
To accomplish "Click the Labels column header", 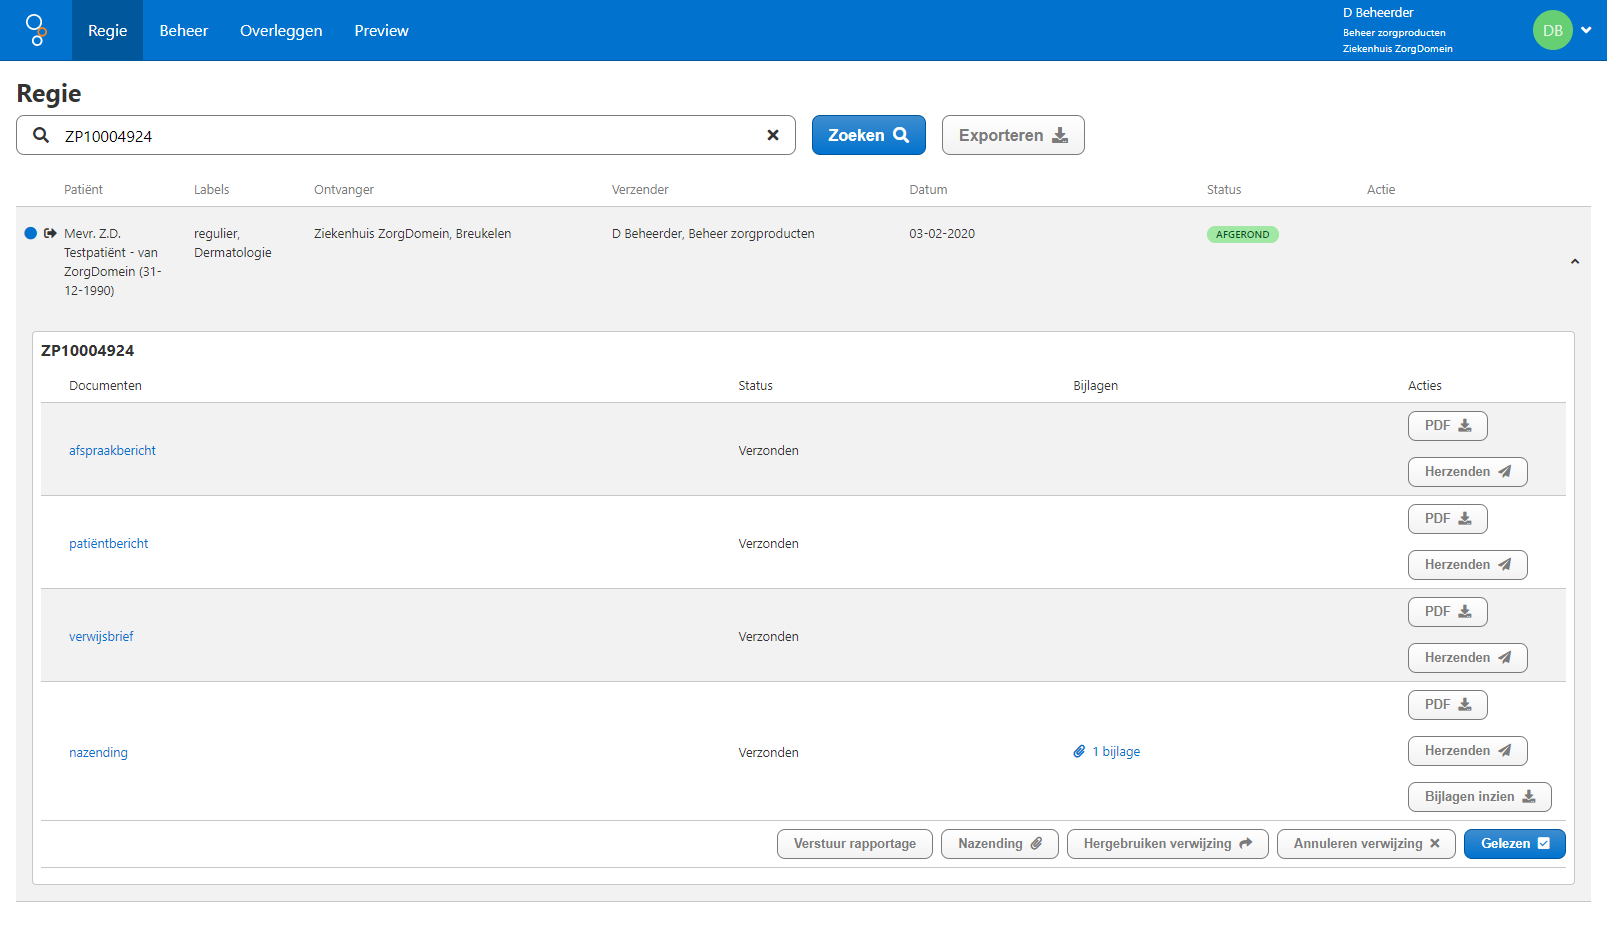I will tap(211, 189).
